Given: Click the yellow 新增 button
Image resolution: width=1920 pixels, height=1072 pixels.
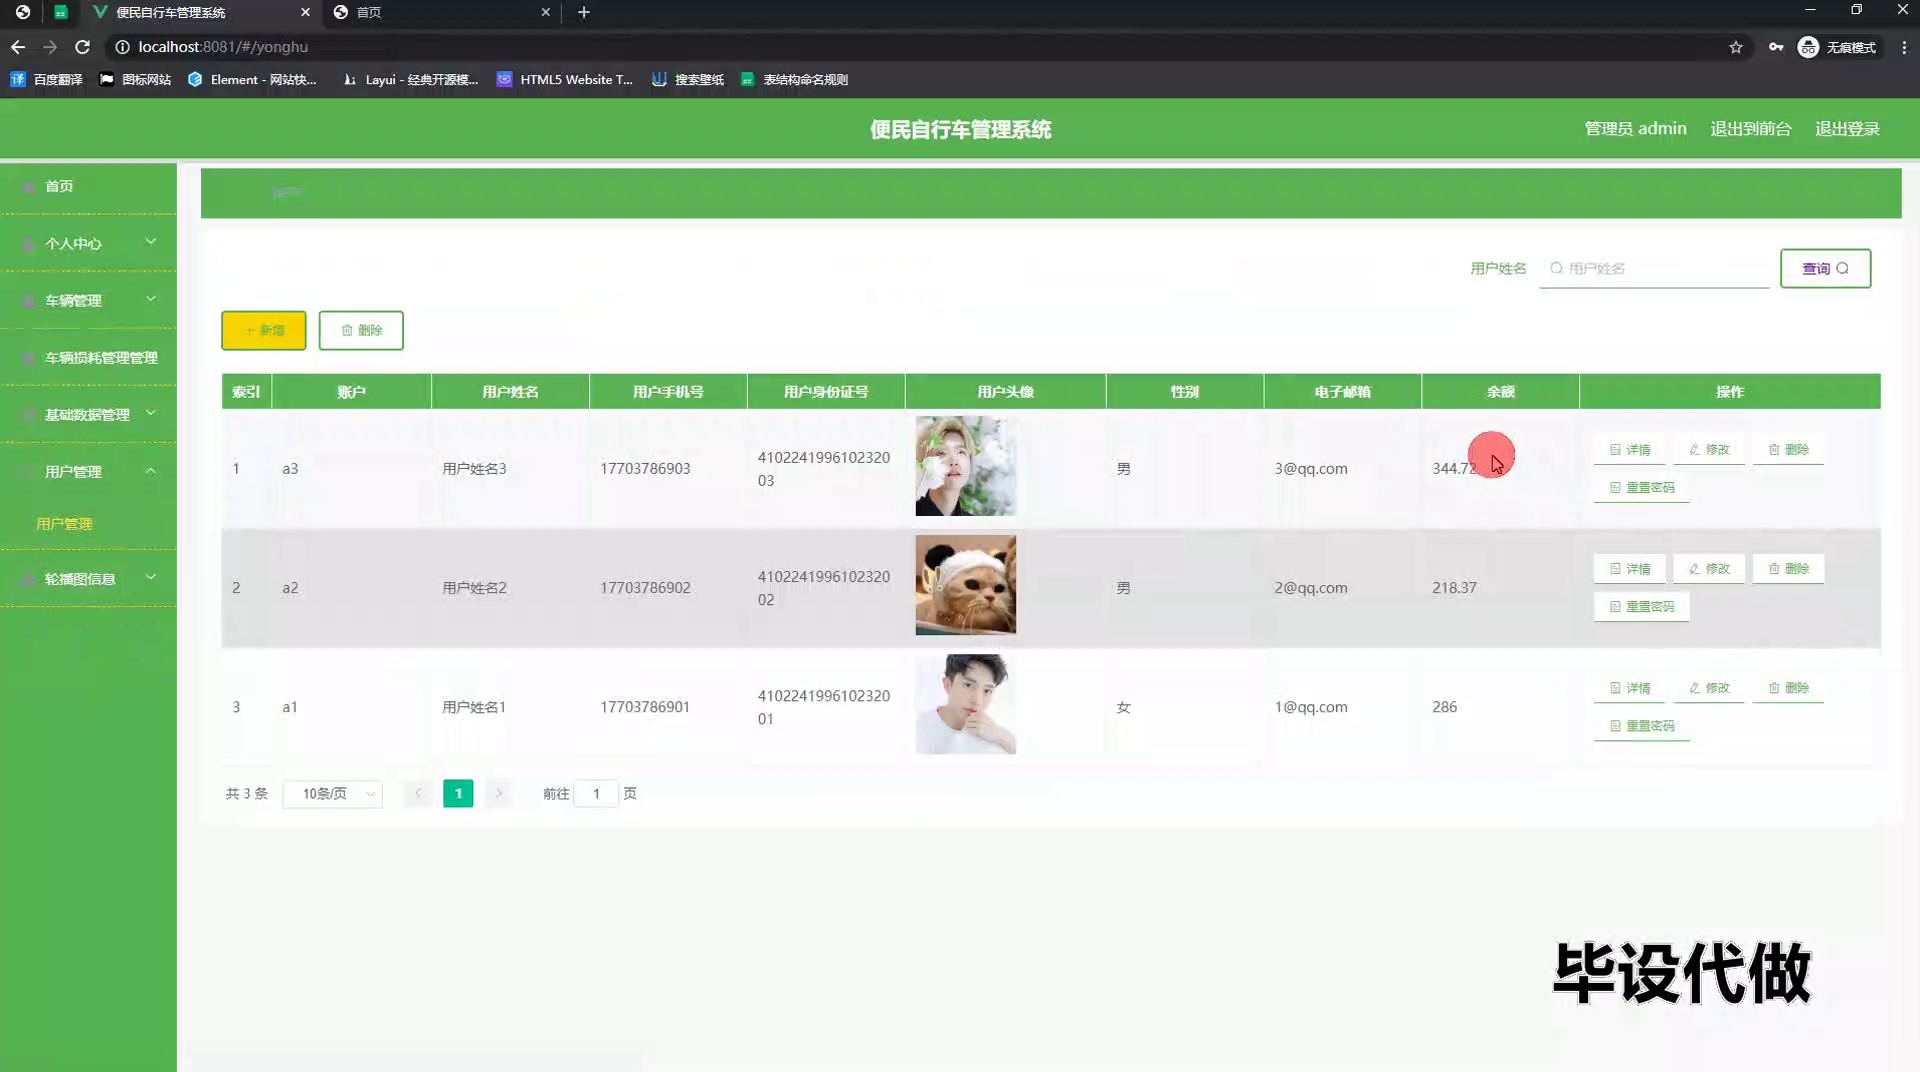Looking at the screenshot, I should point(264,330).
